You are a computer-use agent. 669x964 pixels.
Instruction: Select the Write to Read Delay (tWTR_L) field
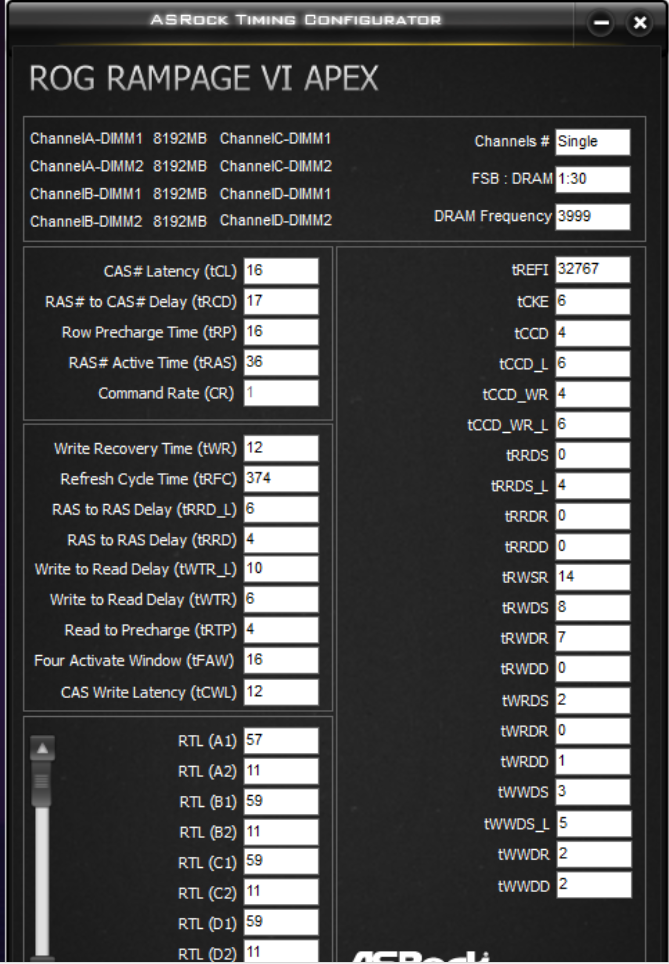(x=281, y=569)
